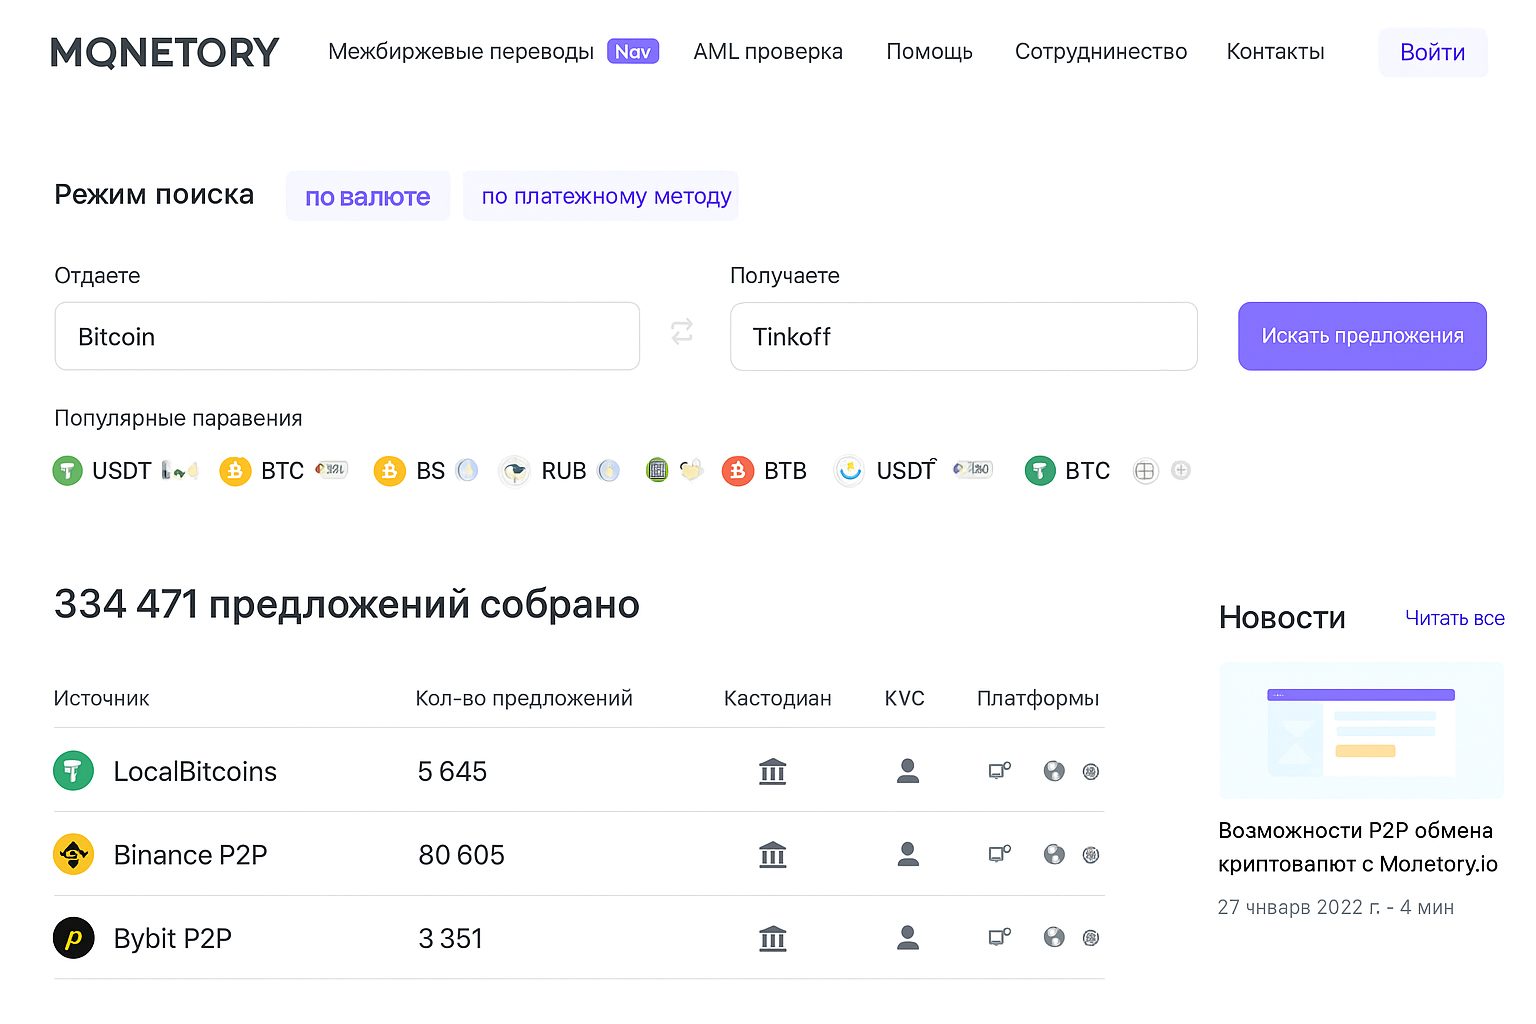This screenshot has width=1536, height=1024.
Task: Click globe platform icon in Bybit P2P row
Action: [1054, 937]
